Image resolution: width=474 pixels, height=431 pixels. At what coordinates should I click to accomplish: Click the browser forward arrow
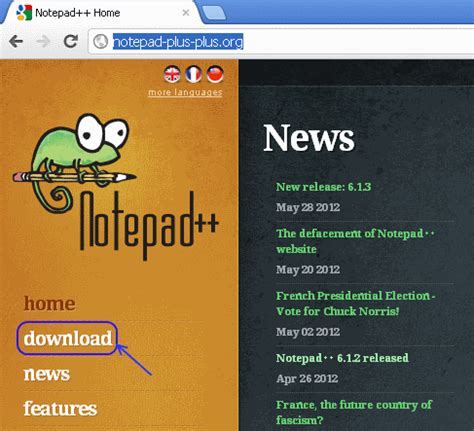pos(43,42)
